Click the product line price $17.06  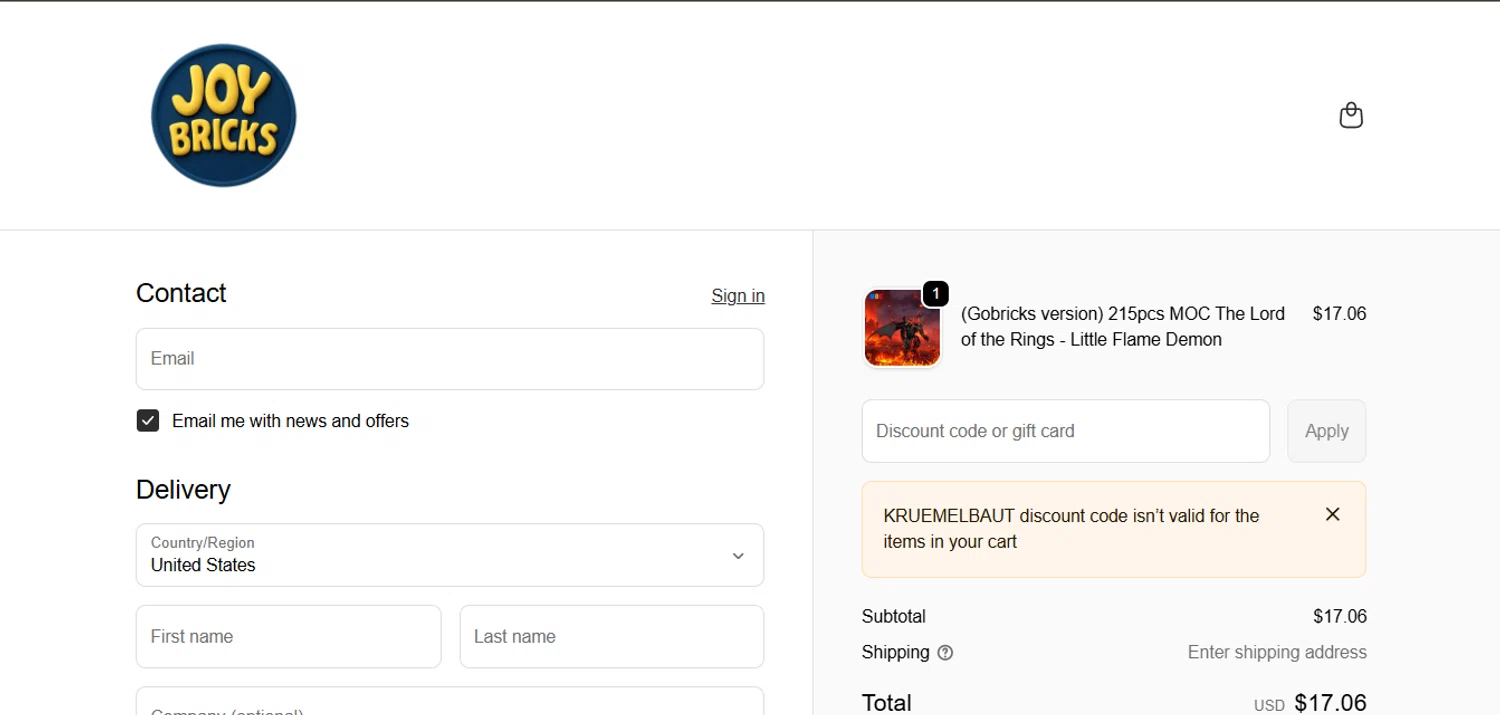click(x=1339, y=314)
